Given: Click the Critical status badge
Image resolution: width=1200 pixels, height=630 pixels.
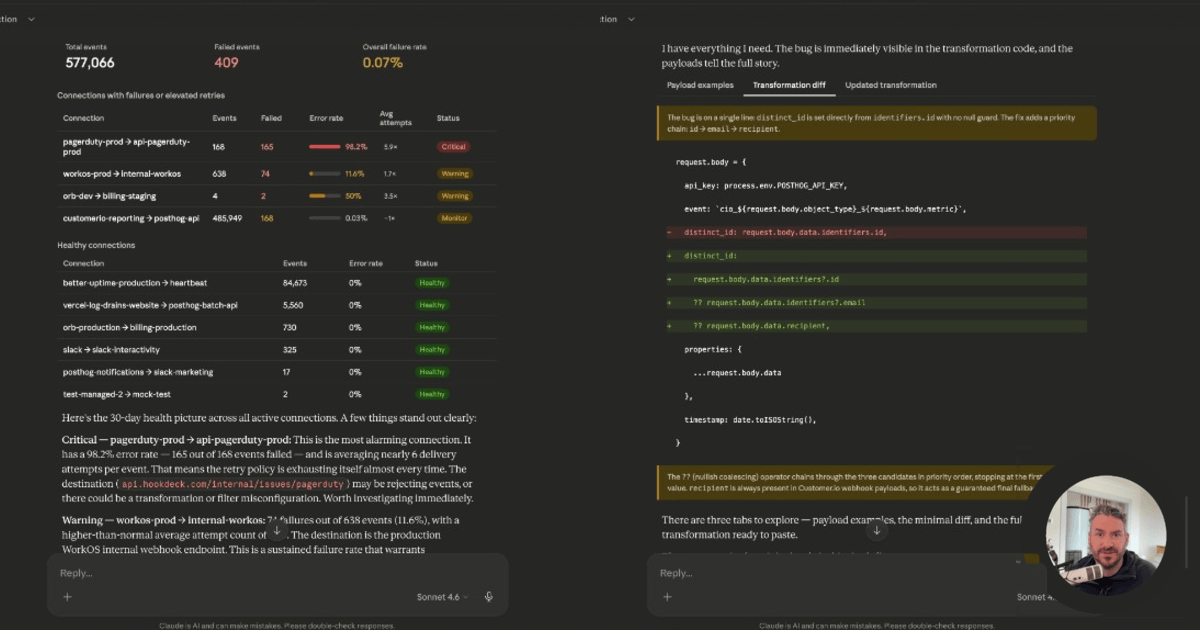Looking at the screenshot, I should click(453, 147).
